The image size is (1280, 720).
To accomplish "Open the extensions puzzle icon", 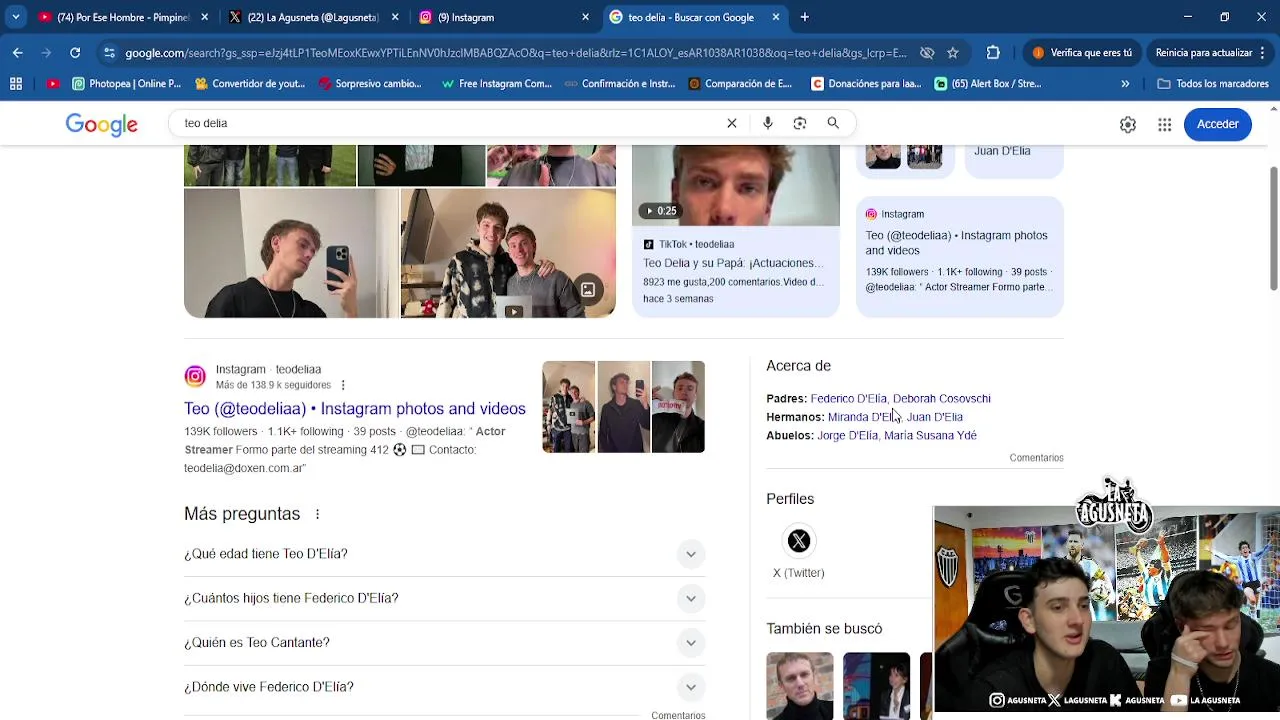I will [x=993, y=53].
